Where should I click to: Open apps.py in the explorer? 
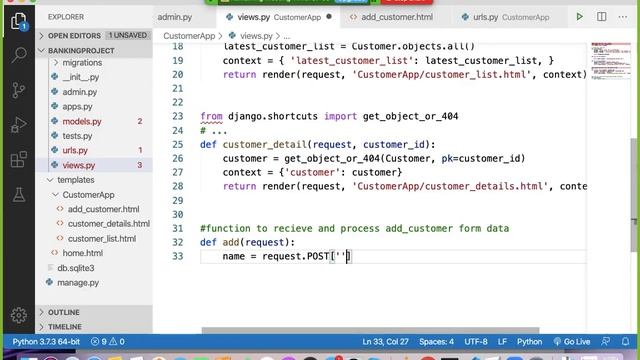[x=78, y=107]
